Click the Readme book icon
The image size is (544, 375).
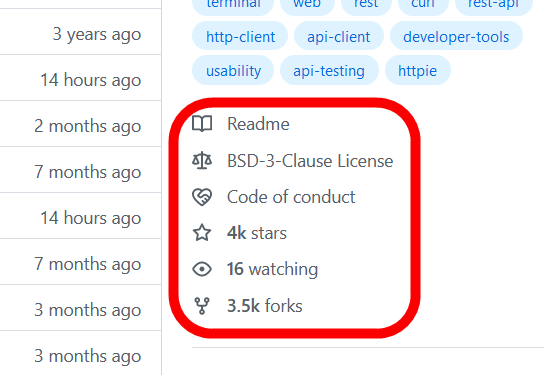coord(202,124)
